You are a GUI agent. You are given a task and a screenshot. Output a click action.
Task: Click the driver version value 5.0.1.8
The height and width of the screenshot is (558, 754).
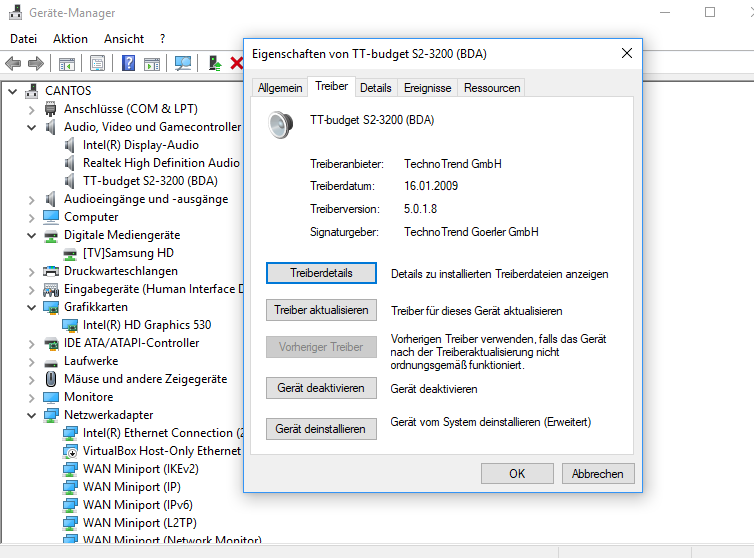point(420,209)
